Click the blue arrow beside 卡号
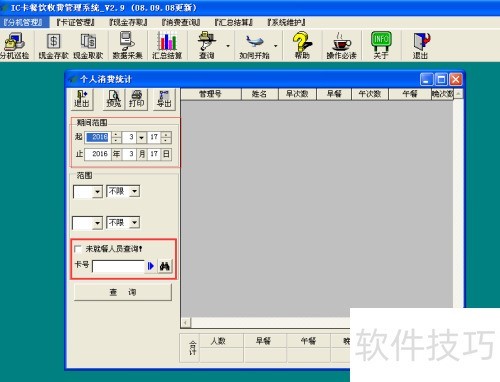The height and width of the screenshot is (382, 500). 151,266
